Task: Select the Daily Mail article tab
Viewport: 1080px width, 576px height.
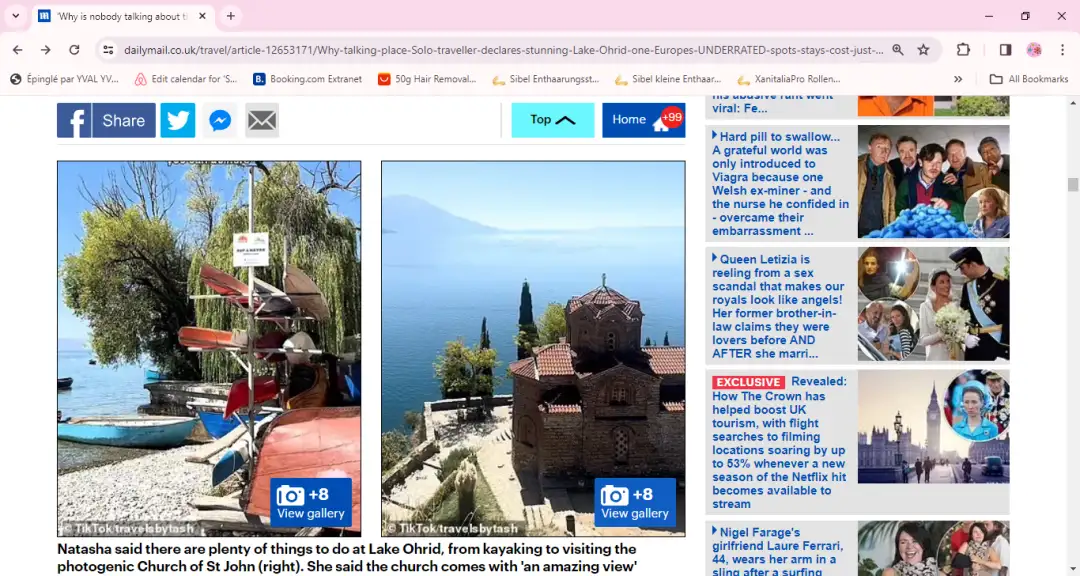Action: pyautogui.click(x=122, y=16)
